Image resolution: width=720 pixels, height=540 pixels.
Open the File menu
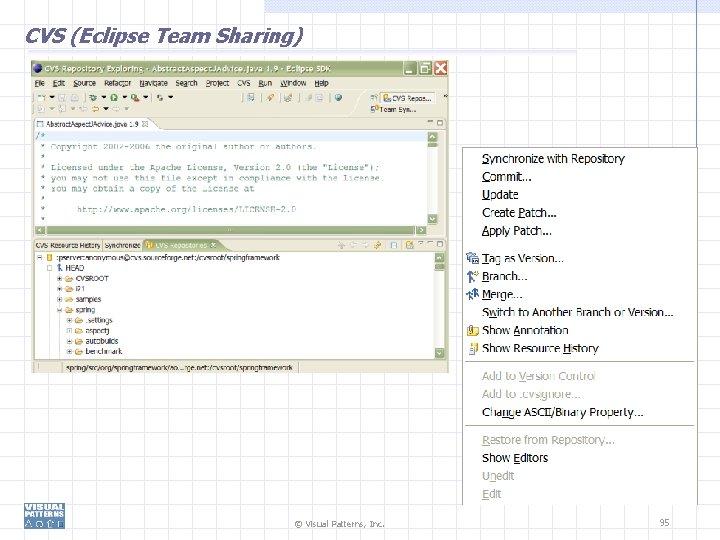click(39, 83)
